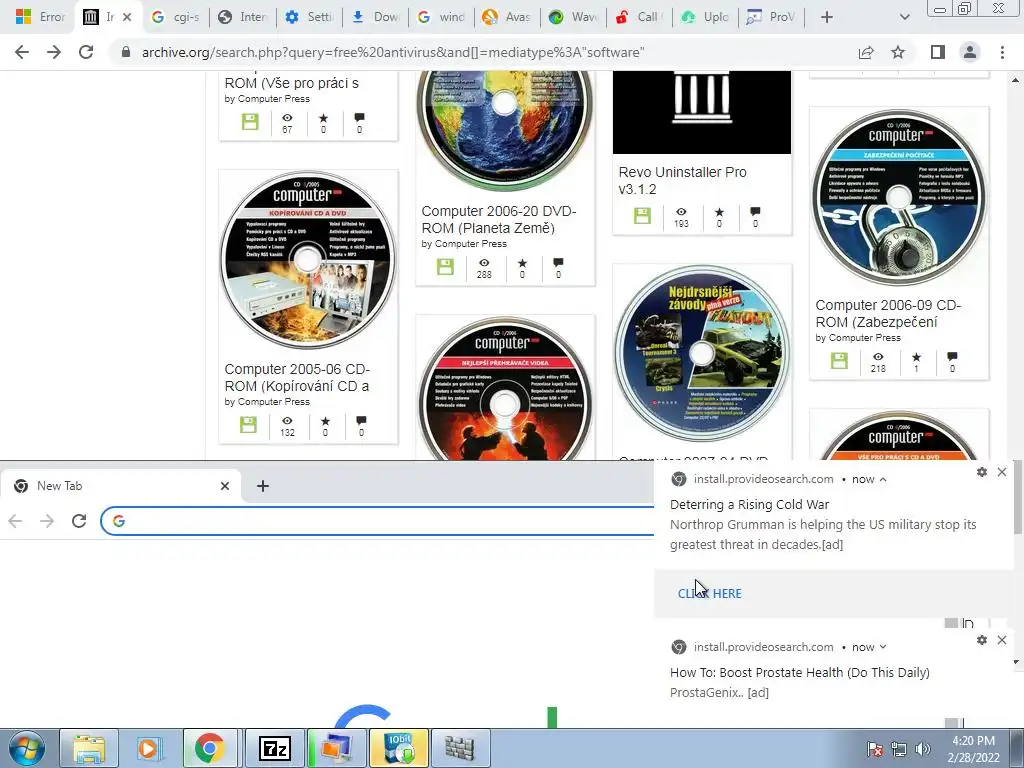Switch to the Error tab

coord(40,17)
